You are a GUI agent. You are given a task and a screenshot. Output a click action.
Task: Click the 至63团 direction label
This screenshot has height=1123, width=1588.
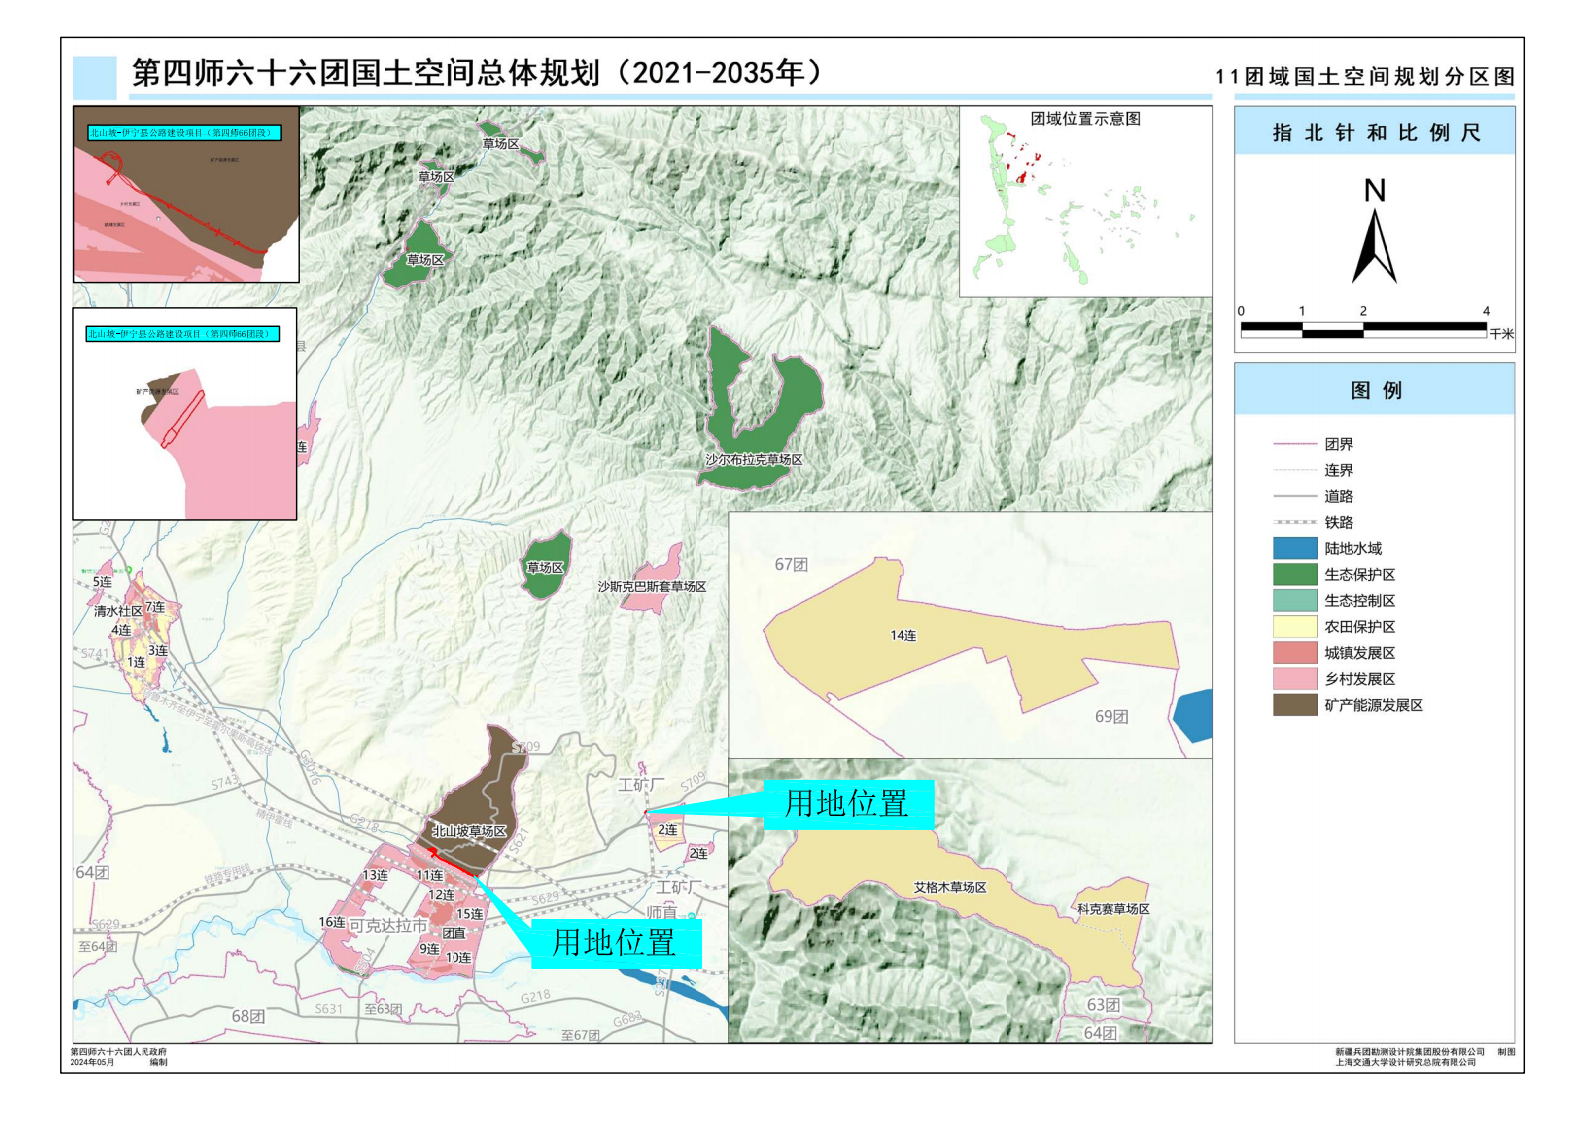pos(383,1009)
